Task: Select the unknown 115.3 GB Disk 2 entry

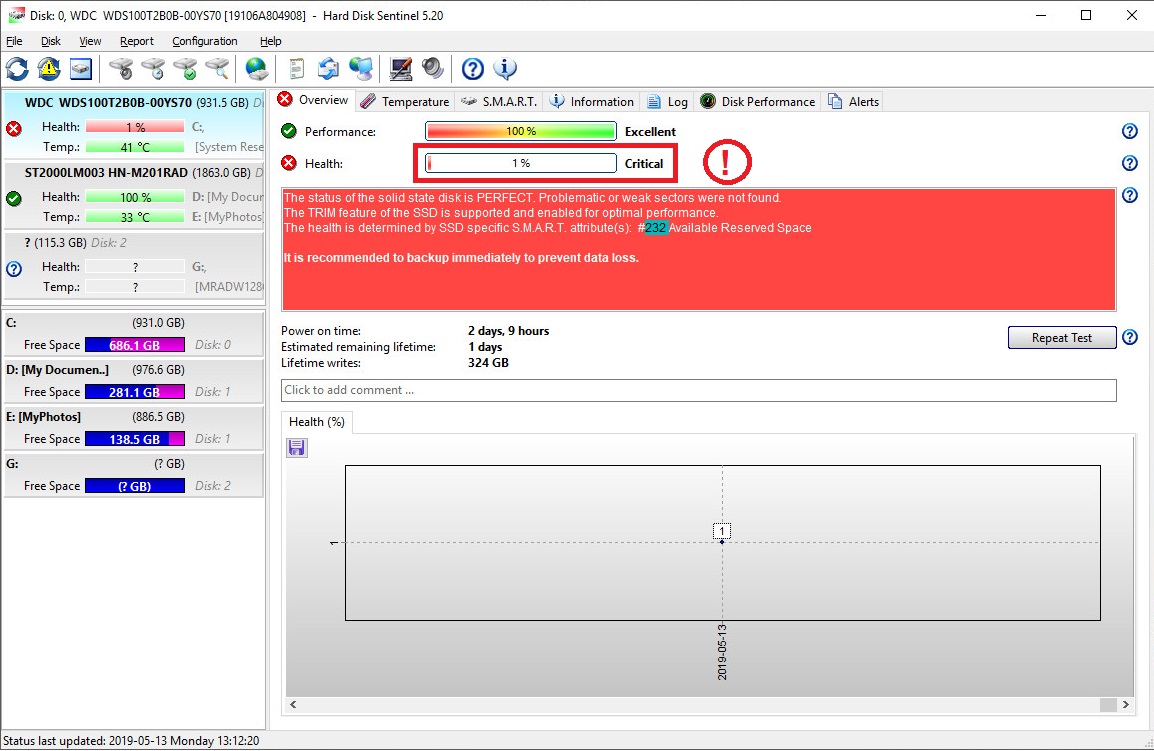Action: tap(133, 265)
